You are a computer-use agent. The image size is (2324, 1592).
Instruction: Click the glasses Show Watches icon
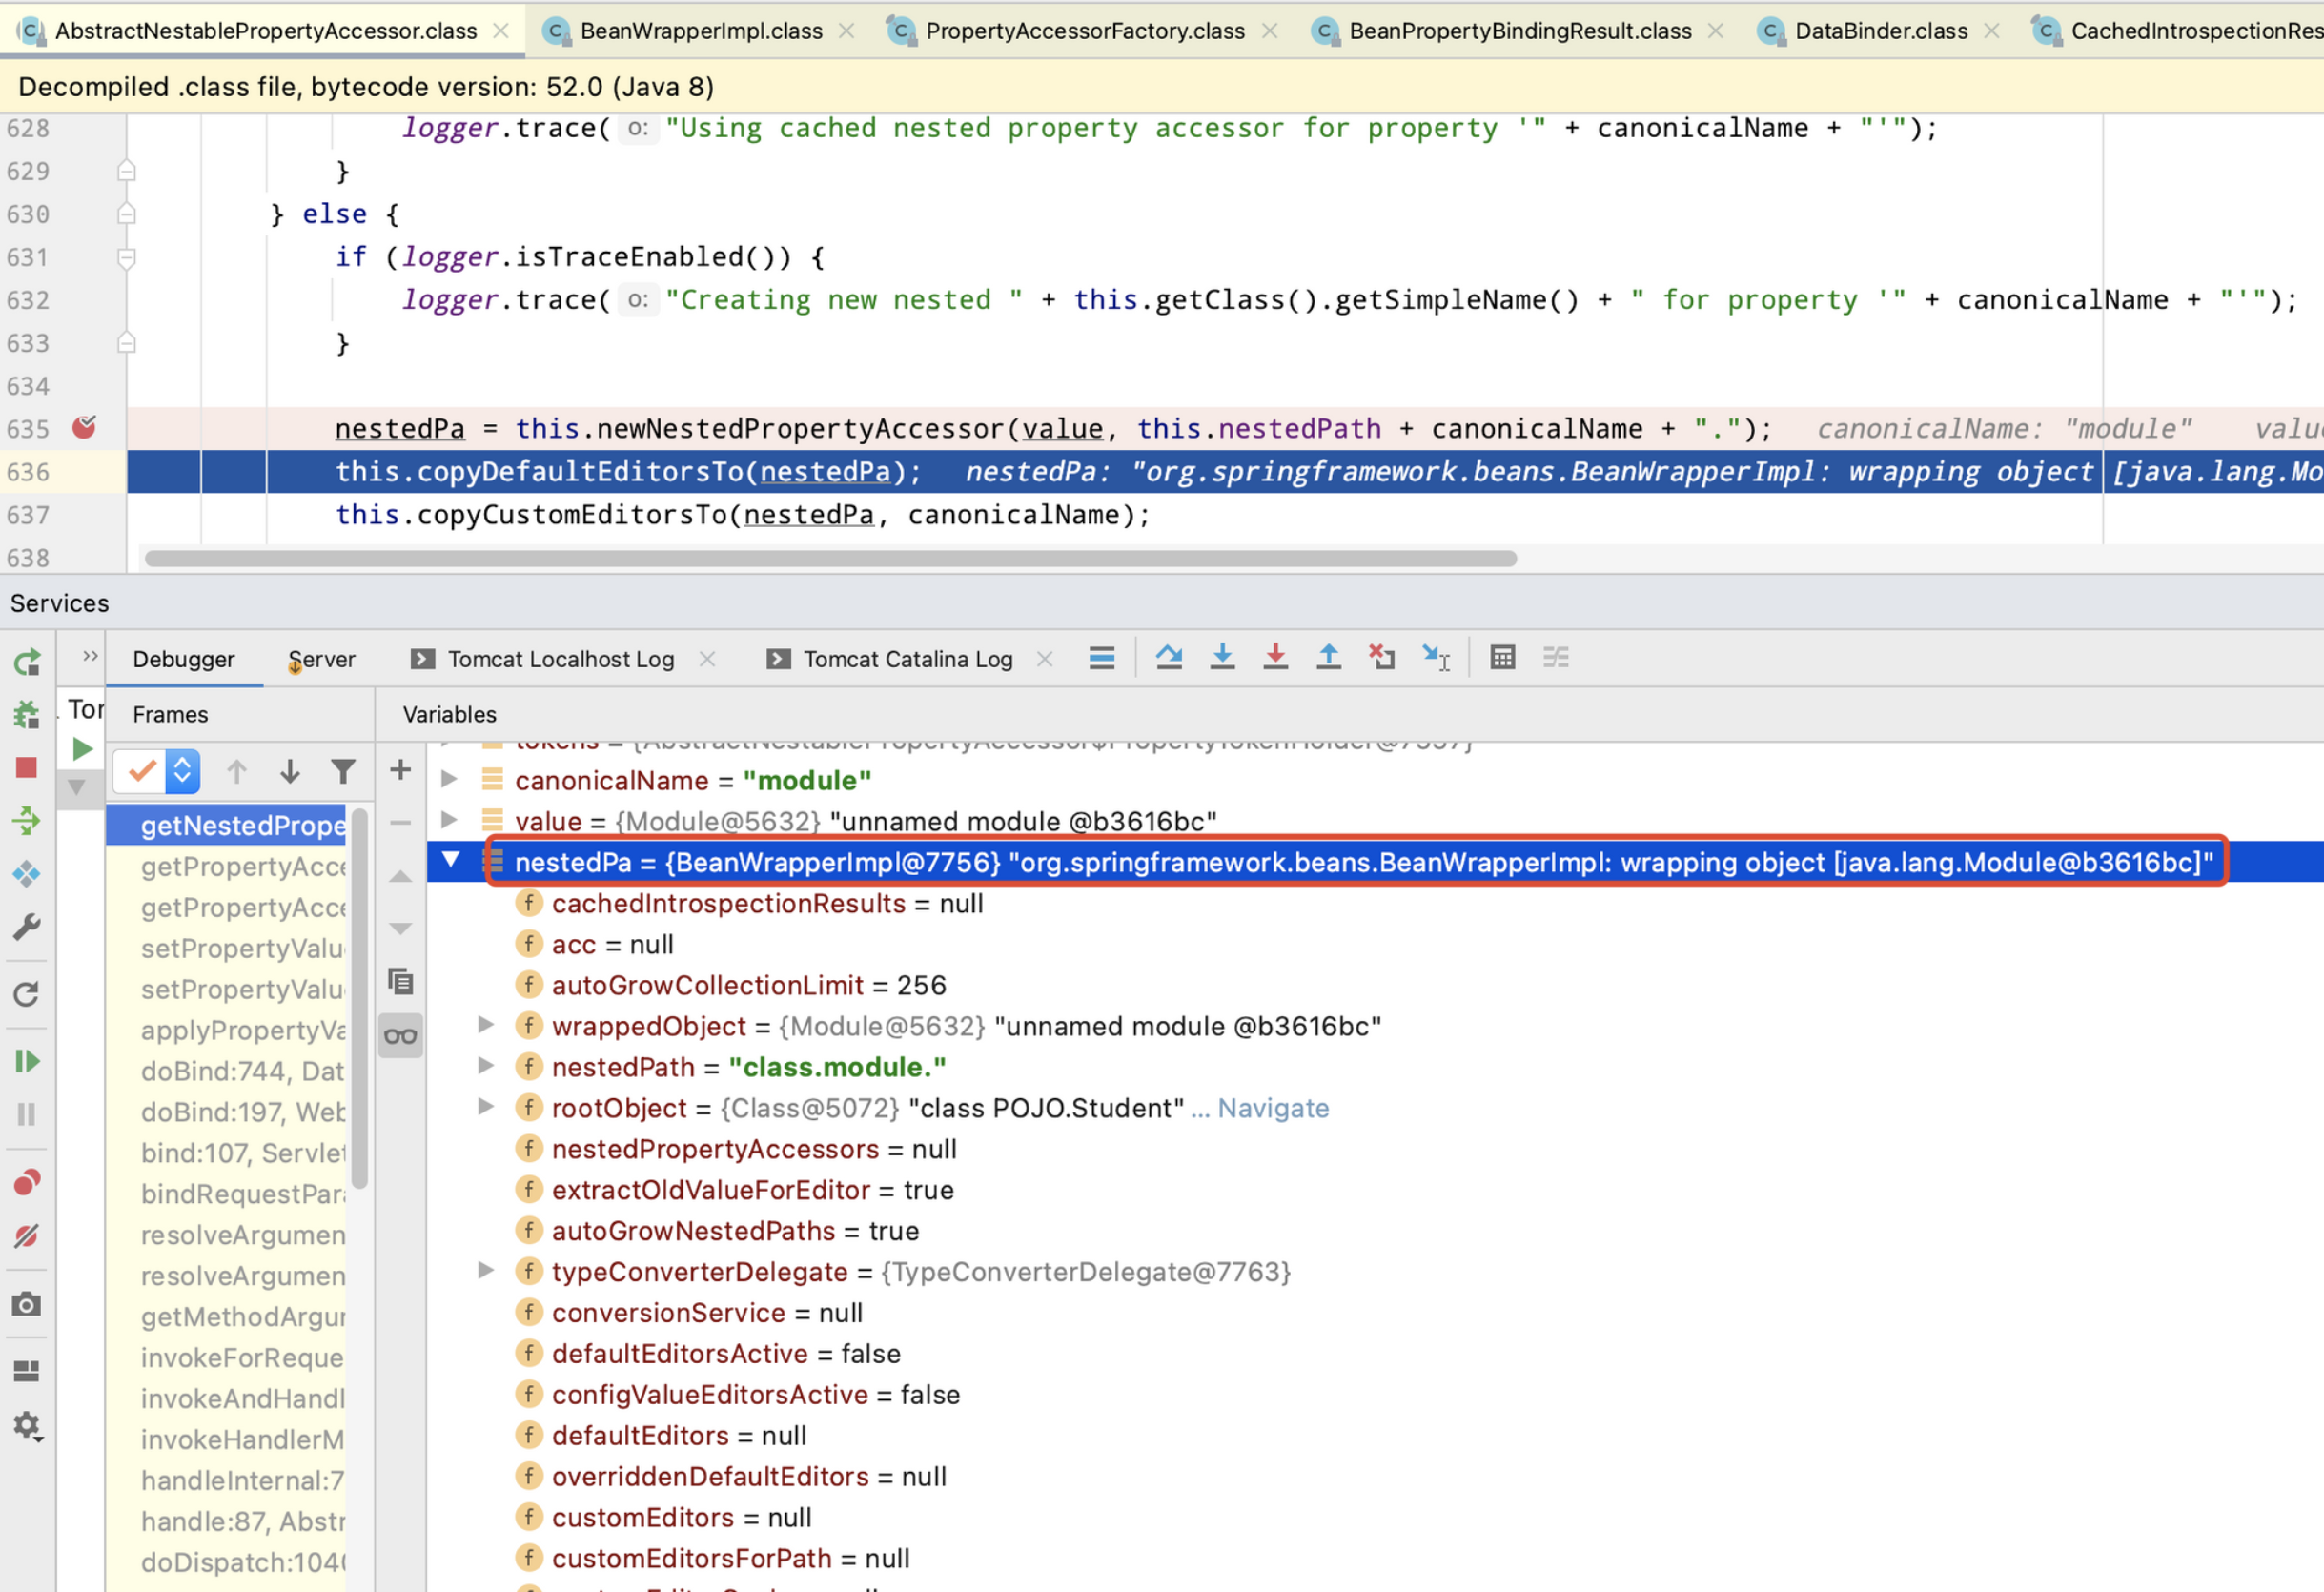click(x=401, y=1036)
